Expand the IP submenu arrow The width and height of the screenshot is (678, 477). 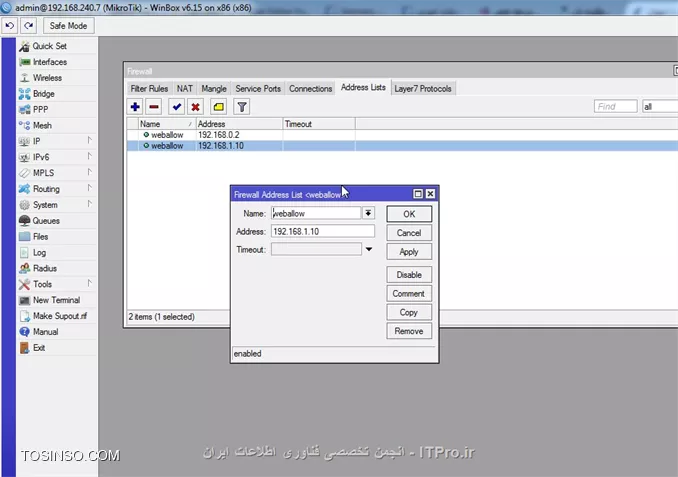point(90,140)
